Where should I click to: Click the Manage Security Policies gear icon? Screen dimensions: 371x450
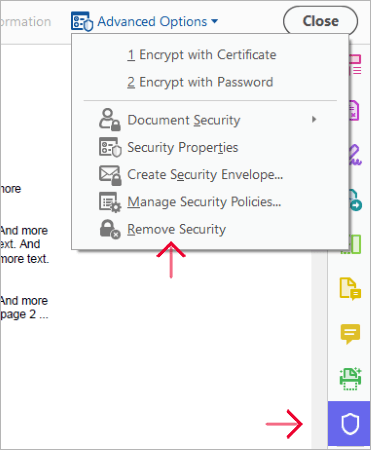coord(110,202)
